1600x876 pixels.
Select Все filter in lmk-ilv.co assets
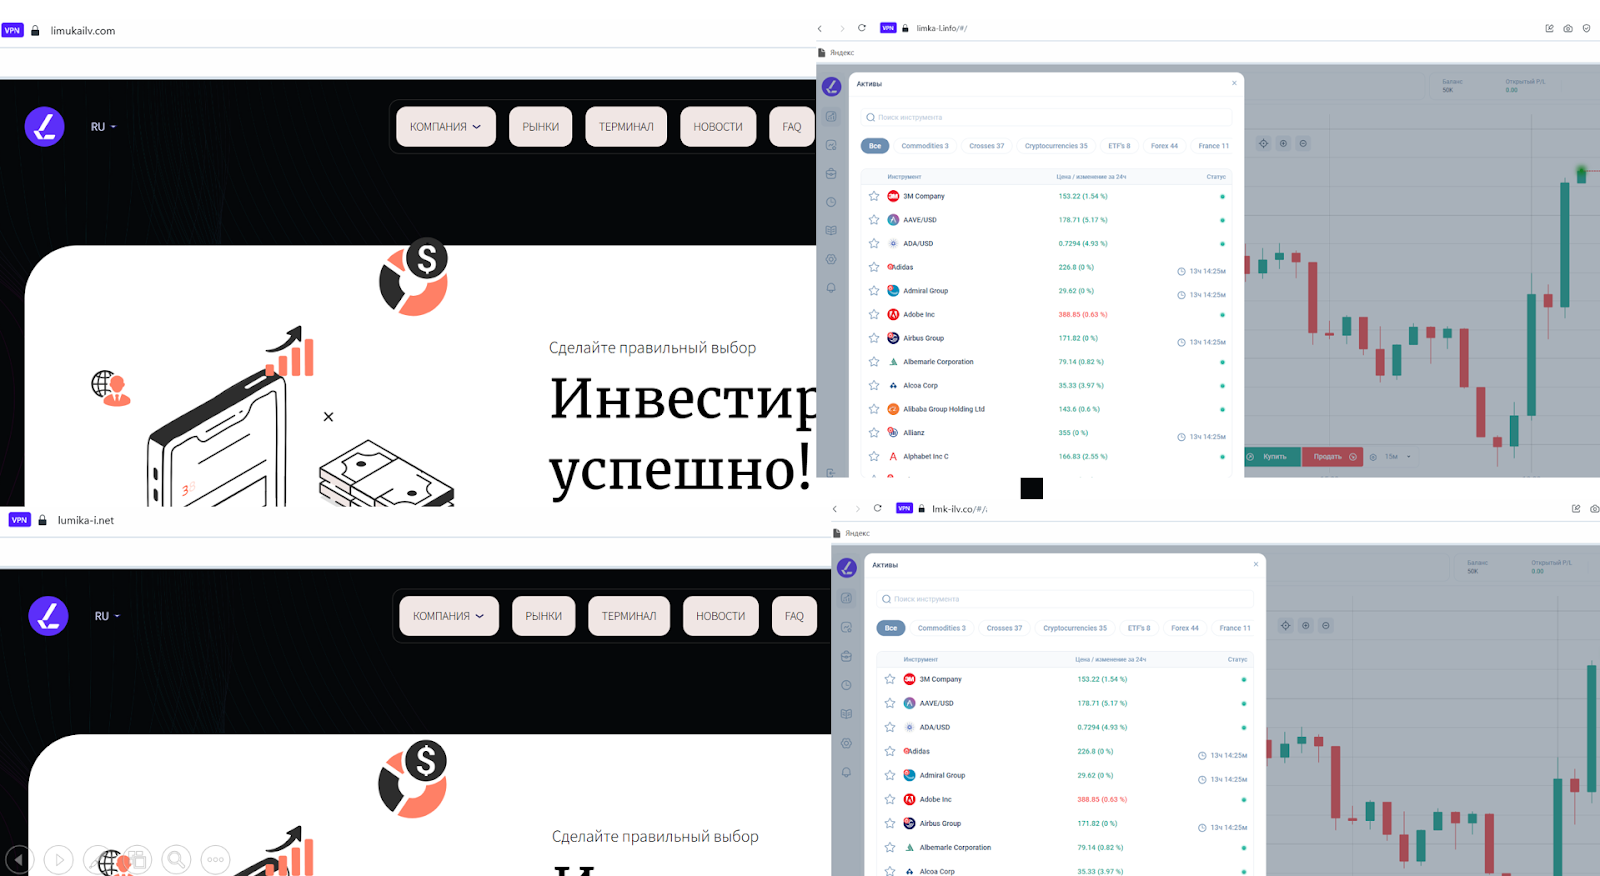[891, 628]
